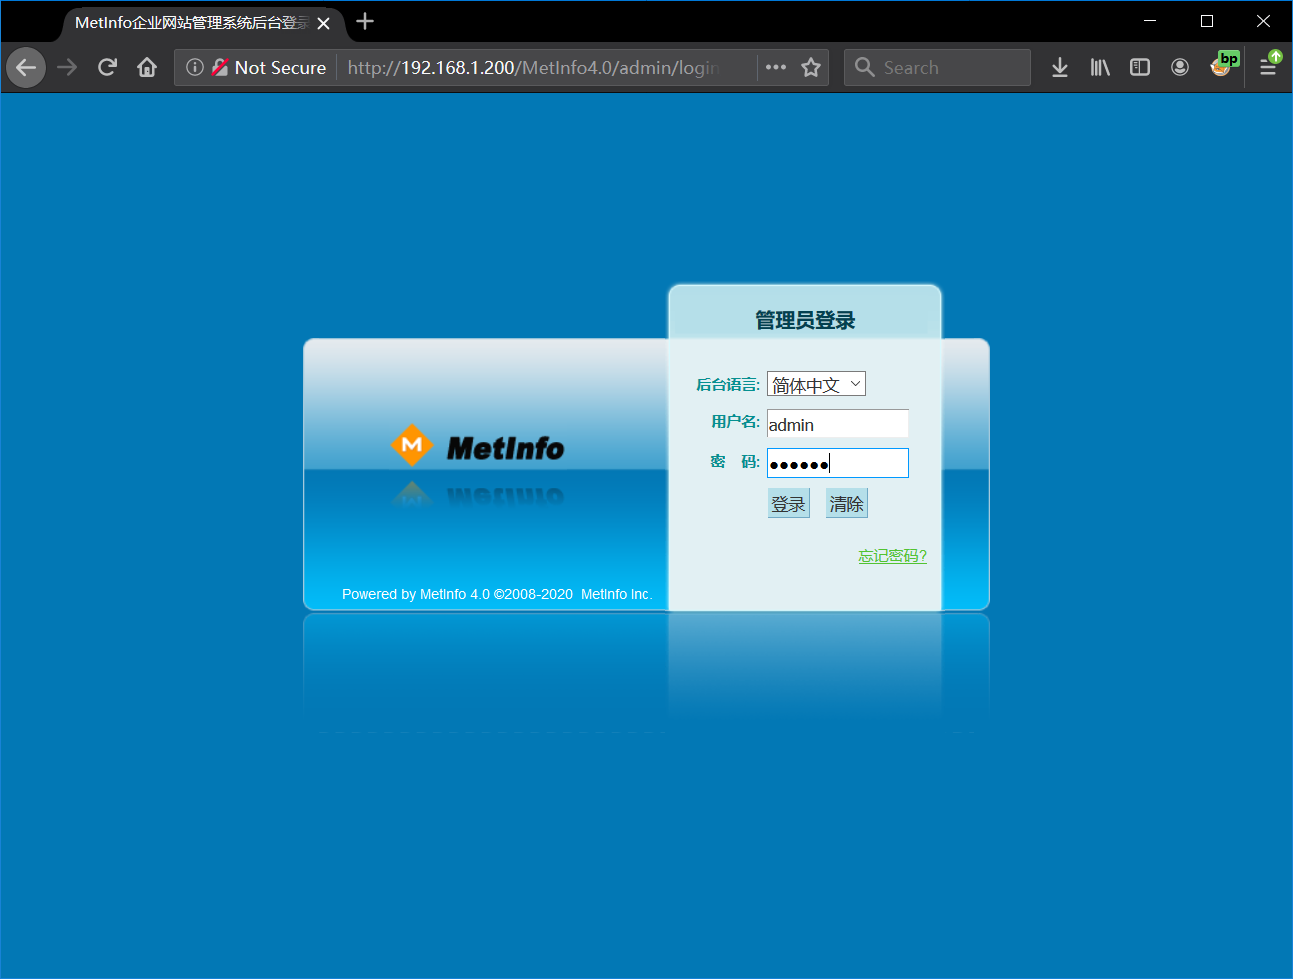Click the Not Secure label text

280,67
